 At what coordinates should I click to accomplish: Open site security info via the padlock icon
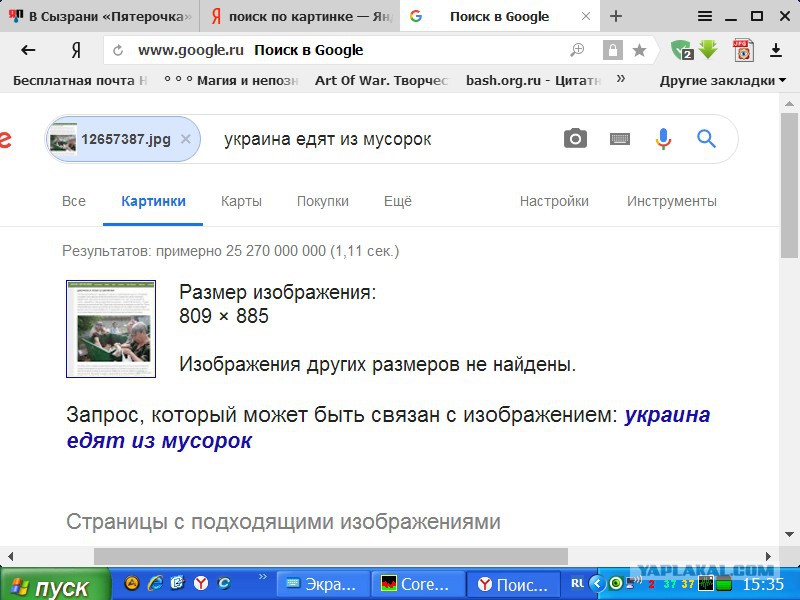point(612,50)
